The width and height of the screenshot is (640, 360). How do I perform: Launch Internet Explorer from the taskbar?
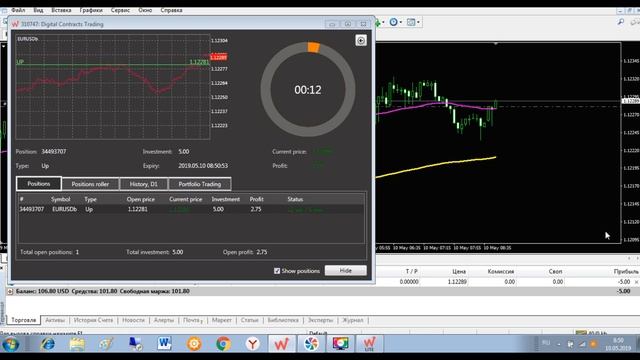point(47,344)
